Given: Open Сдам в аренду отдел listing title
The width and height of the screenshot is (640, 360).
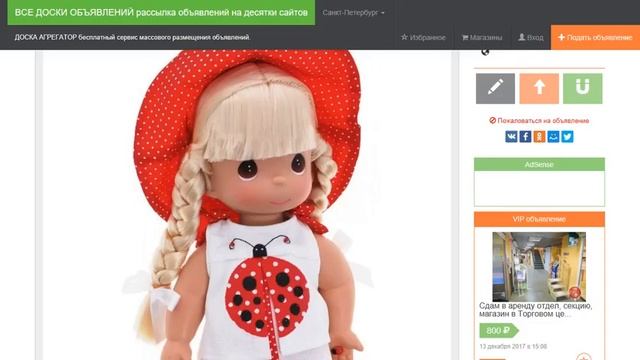Looking at the screenshot, I should click(x=536, y=310).
